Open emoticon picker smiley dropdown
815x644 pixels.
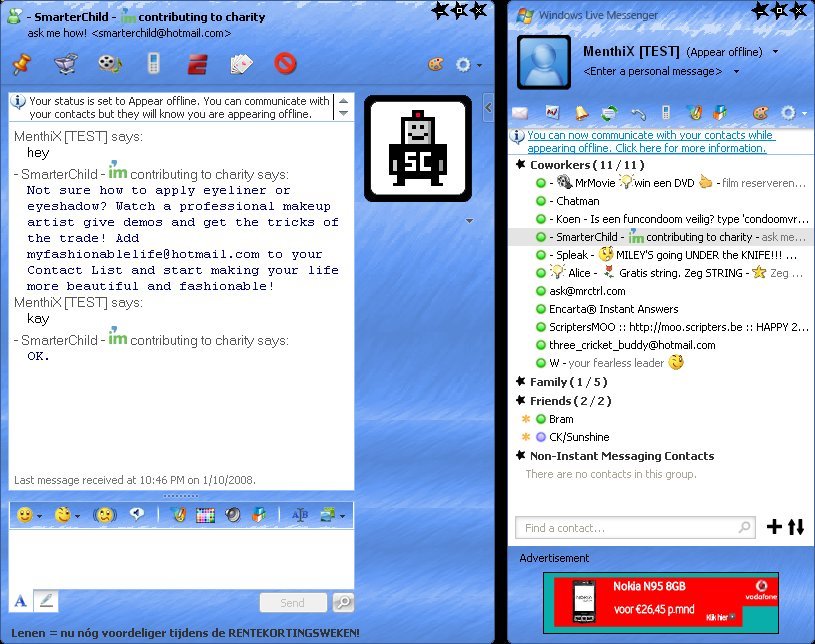click(29, 515)
